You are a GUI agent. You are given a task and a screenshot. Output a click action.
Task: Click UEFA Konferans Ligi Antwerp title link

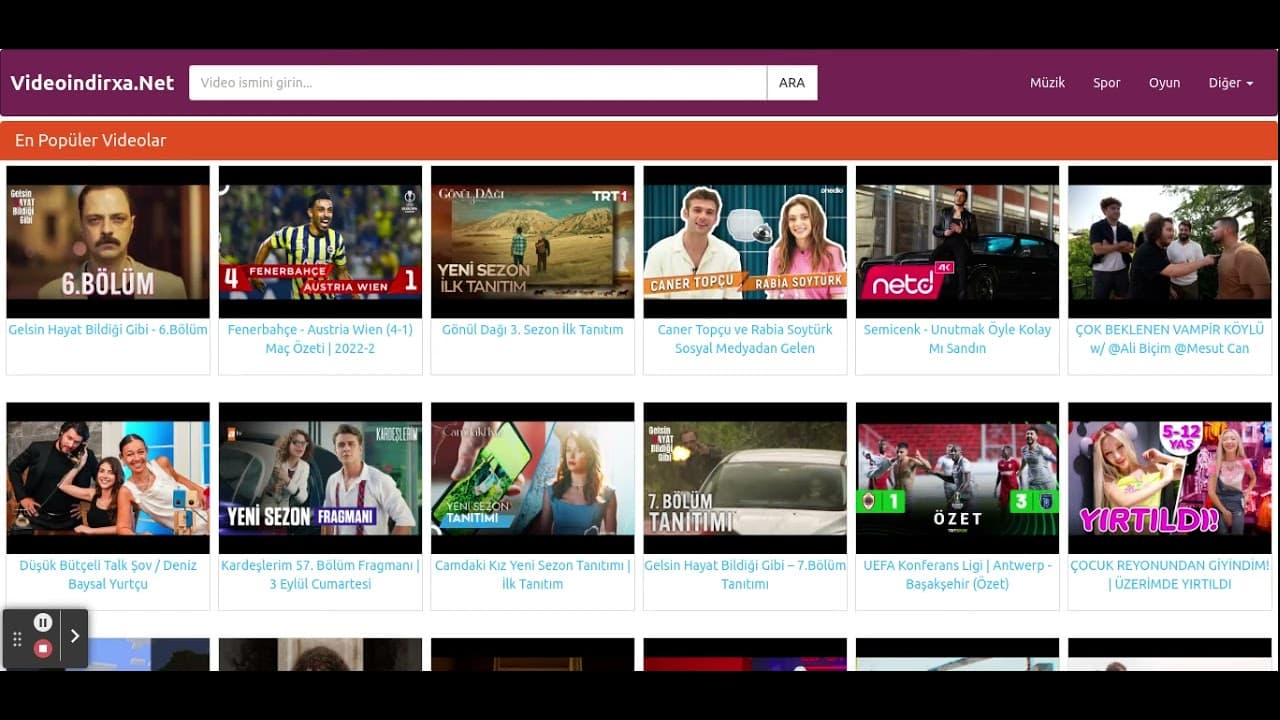pos(957,574)
